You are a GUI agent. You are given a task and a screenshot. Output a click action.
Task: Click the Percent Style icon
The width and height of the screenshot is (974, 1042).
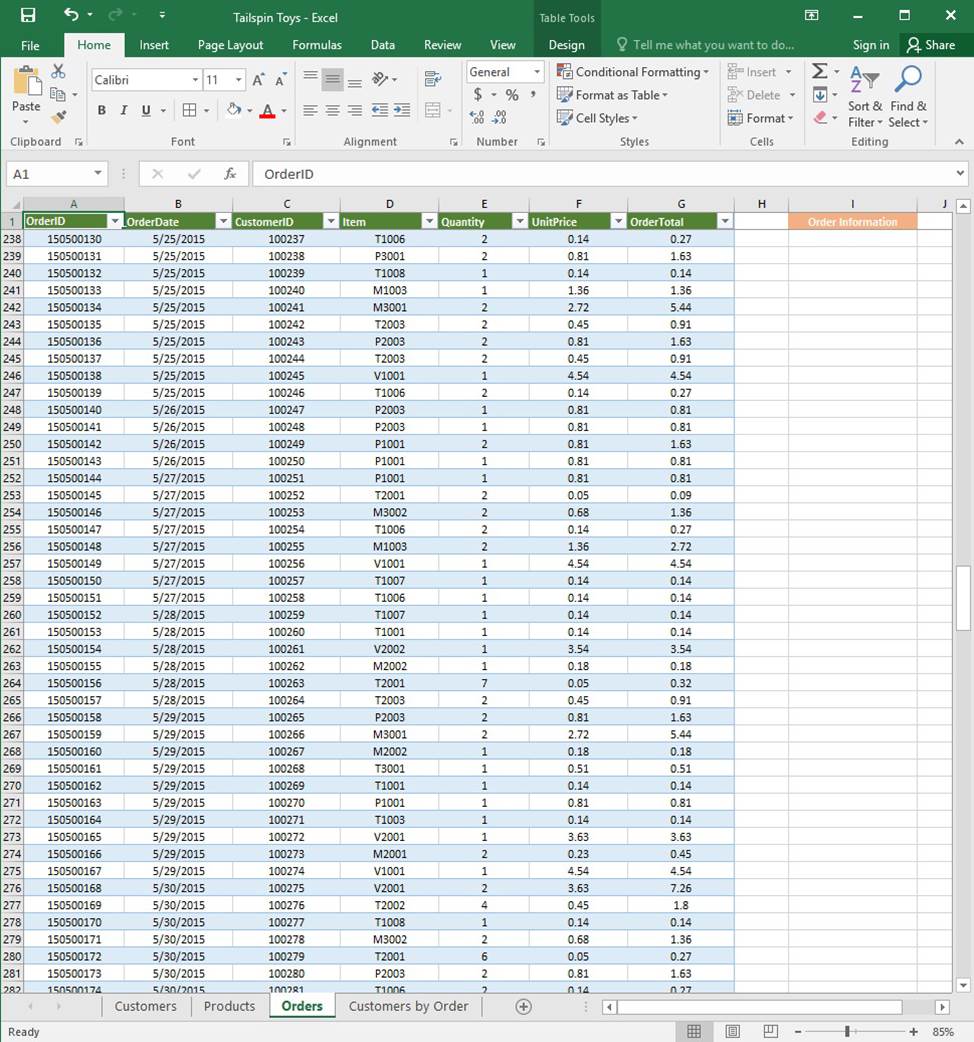(512, 95)
